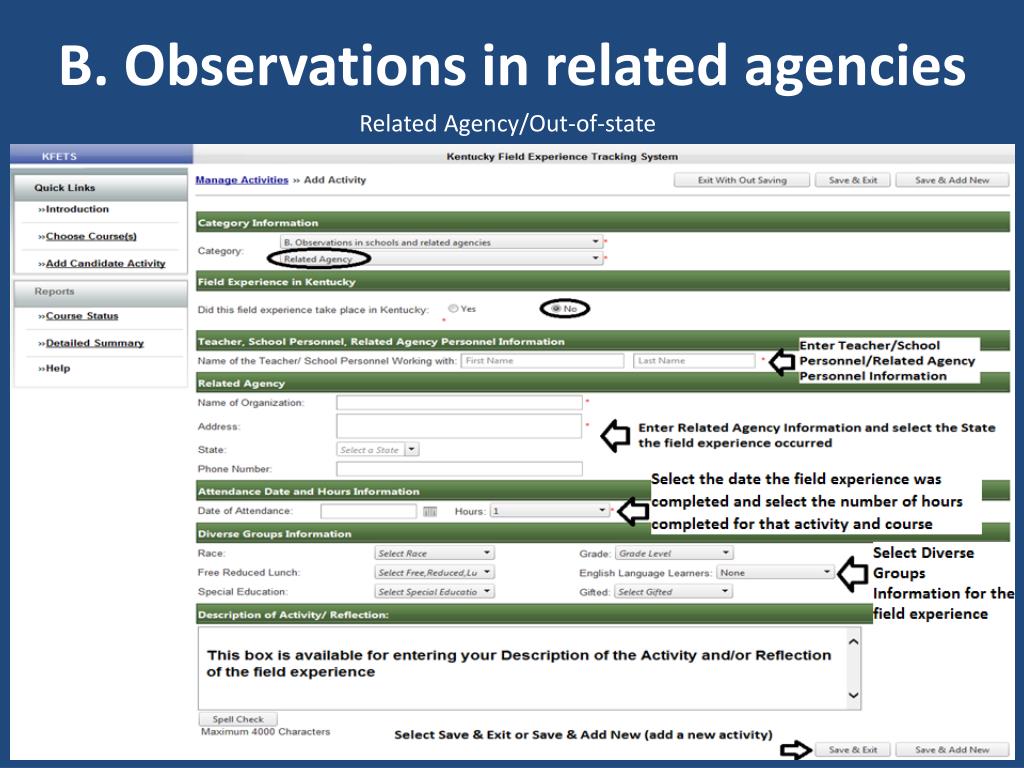Click the Category Information section header

pyautogui.click(x=603, y=223)
